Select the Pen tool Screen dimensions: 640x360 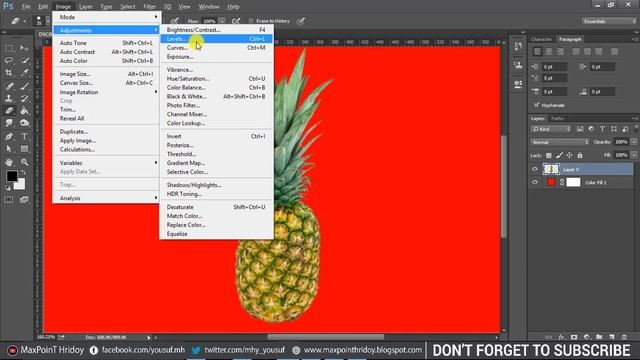9,136
